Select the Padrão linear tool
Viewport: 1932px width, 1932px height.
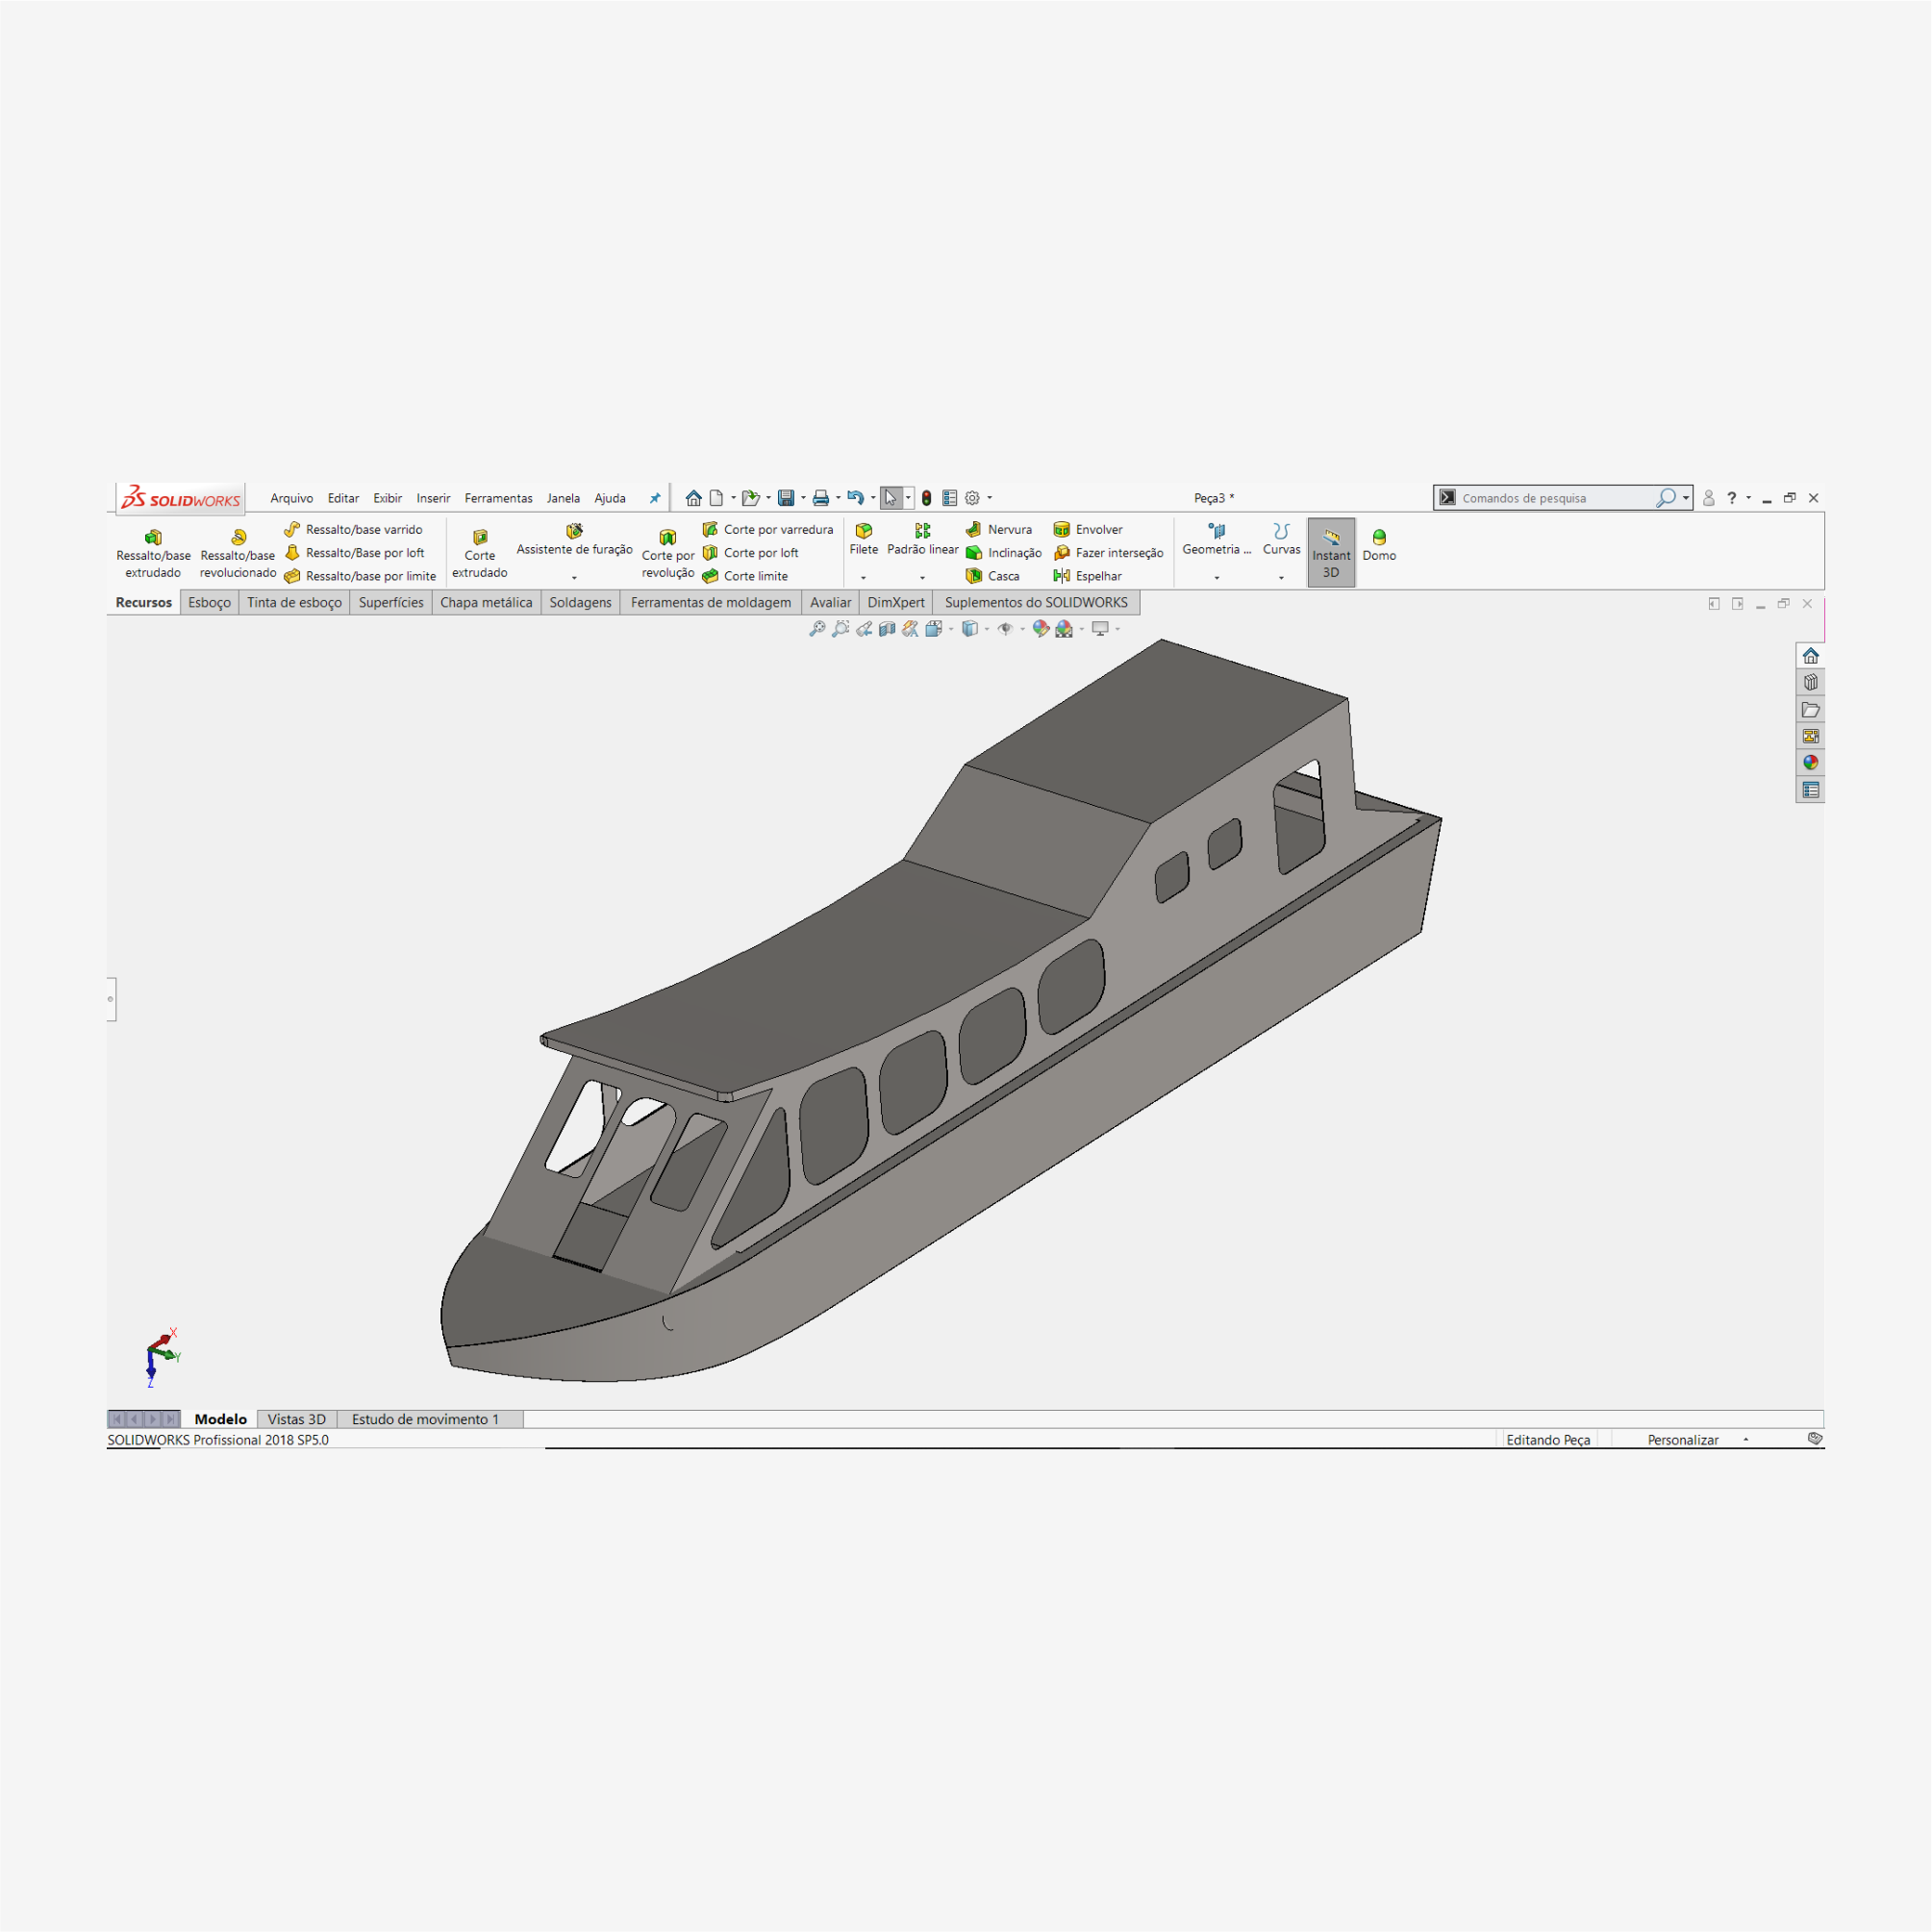tap(922, 540)
